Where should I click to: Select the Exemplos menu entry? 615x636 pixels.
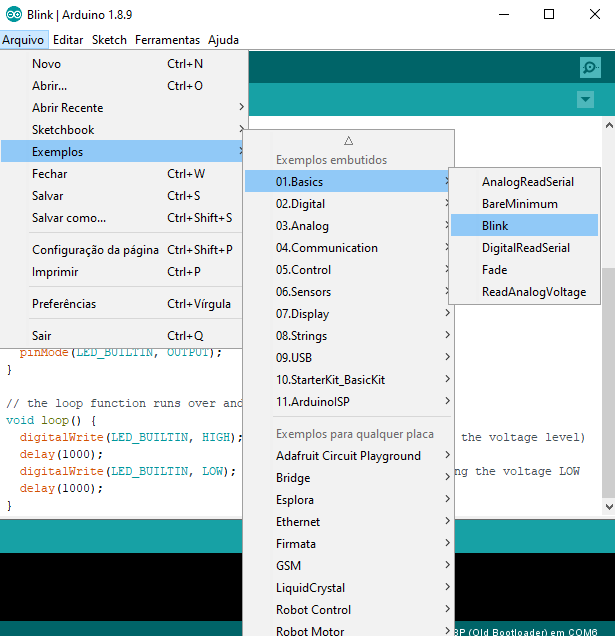point(122,151)
